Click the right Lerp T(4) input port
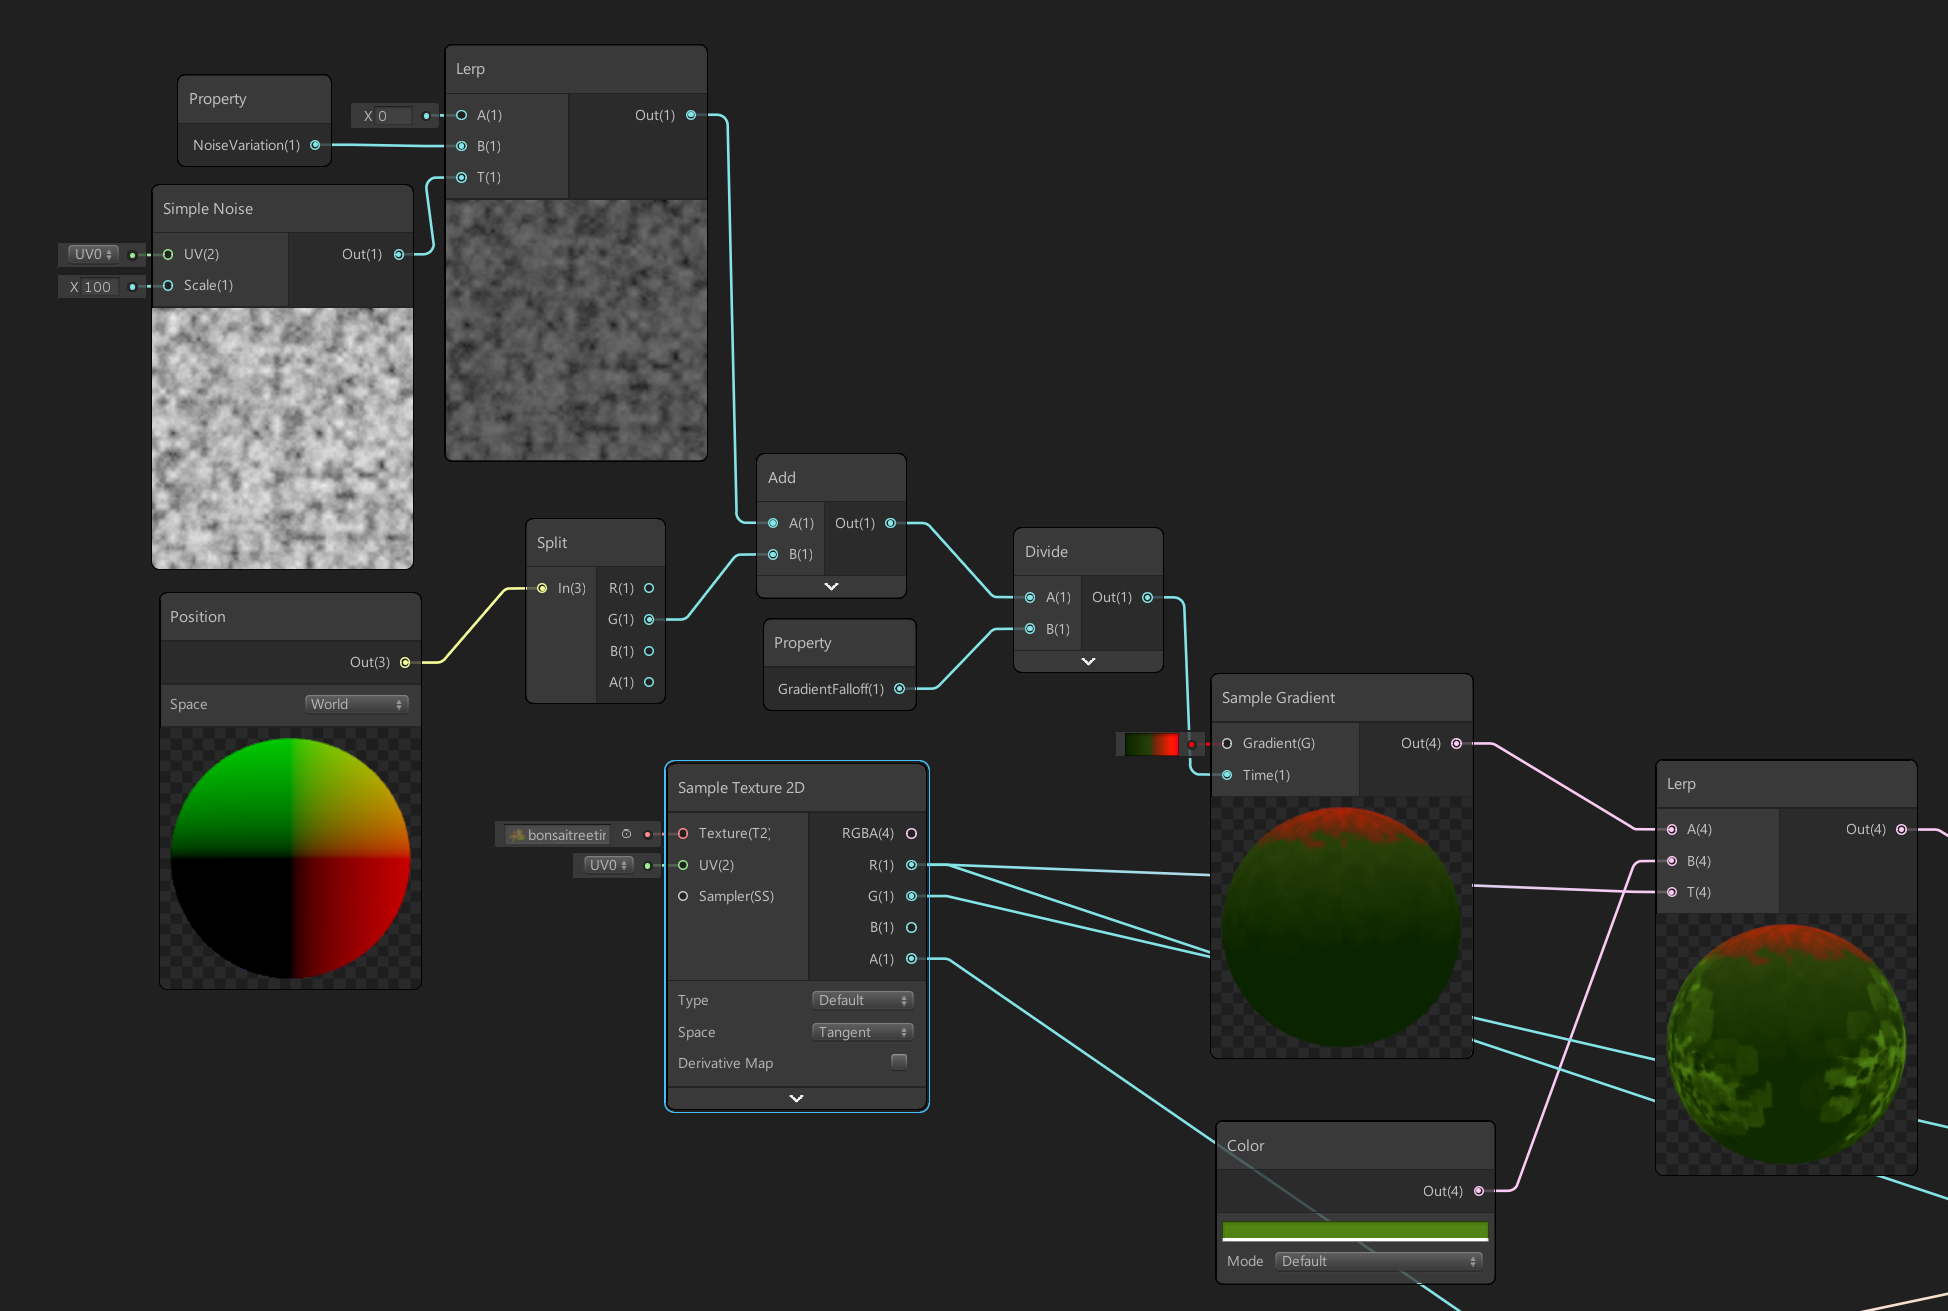 tap(1672, 892)
